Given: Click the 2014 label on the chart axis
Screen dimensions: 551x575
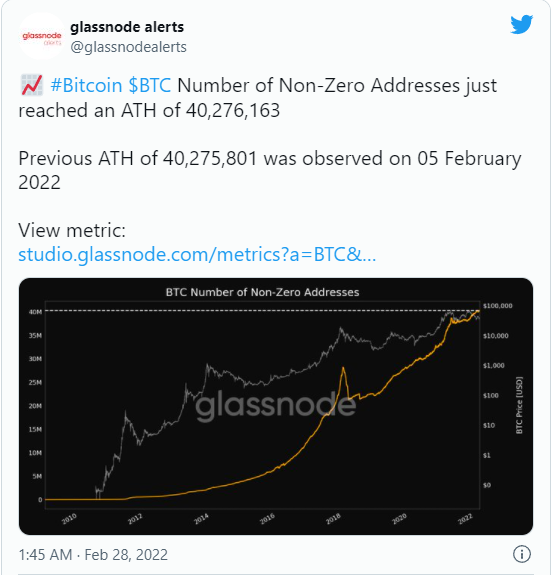Looking at the screenshot, I should 201,519.
